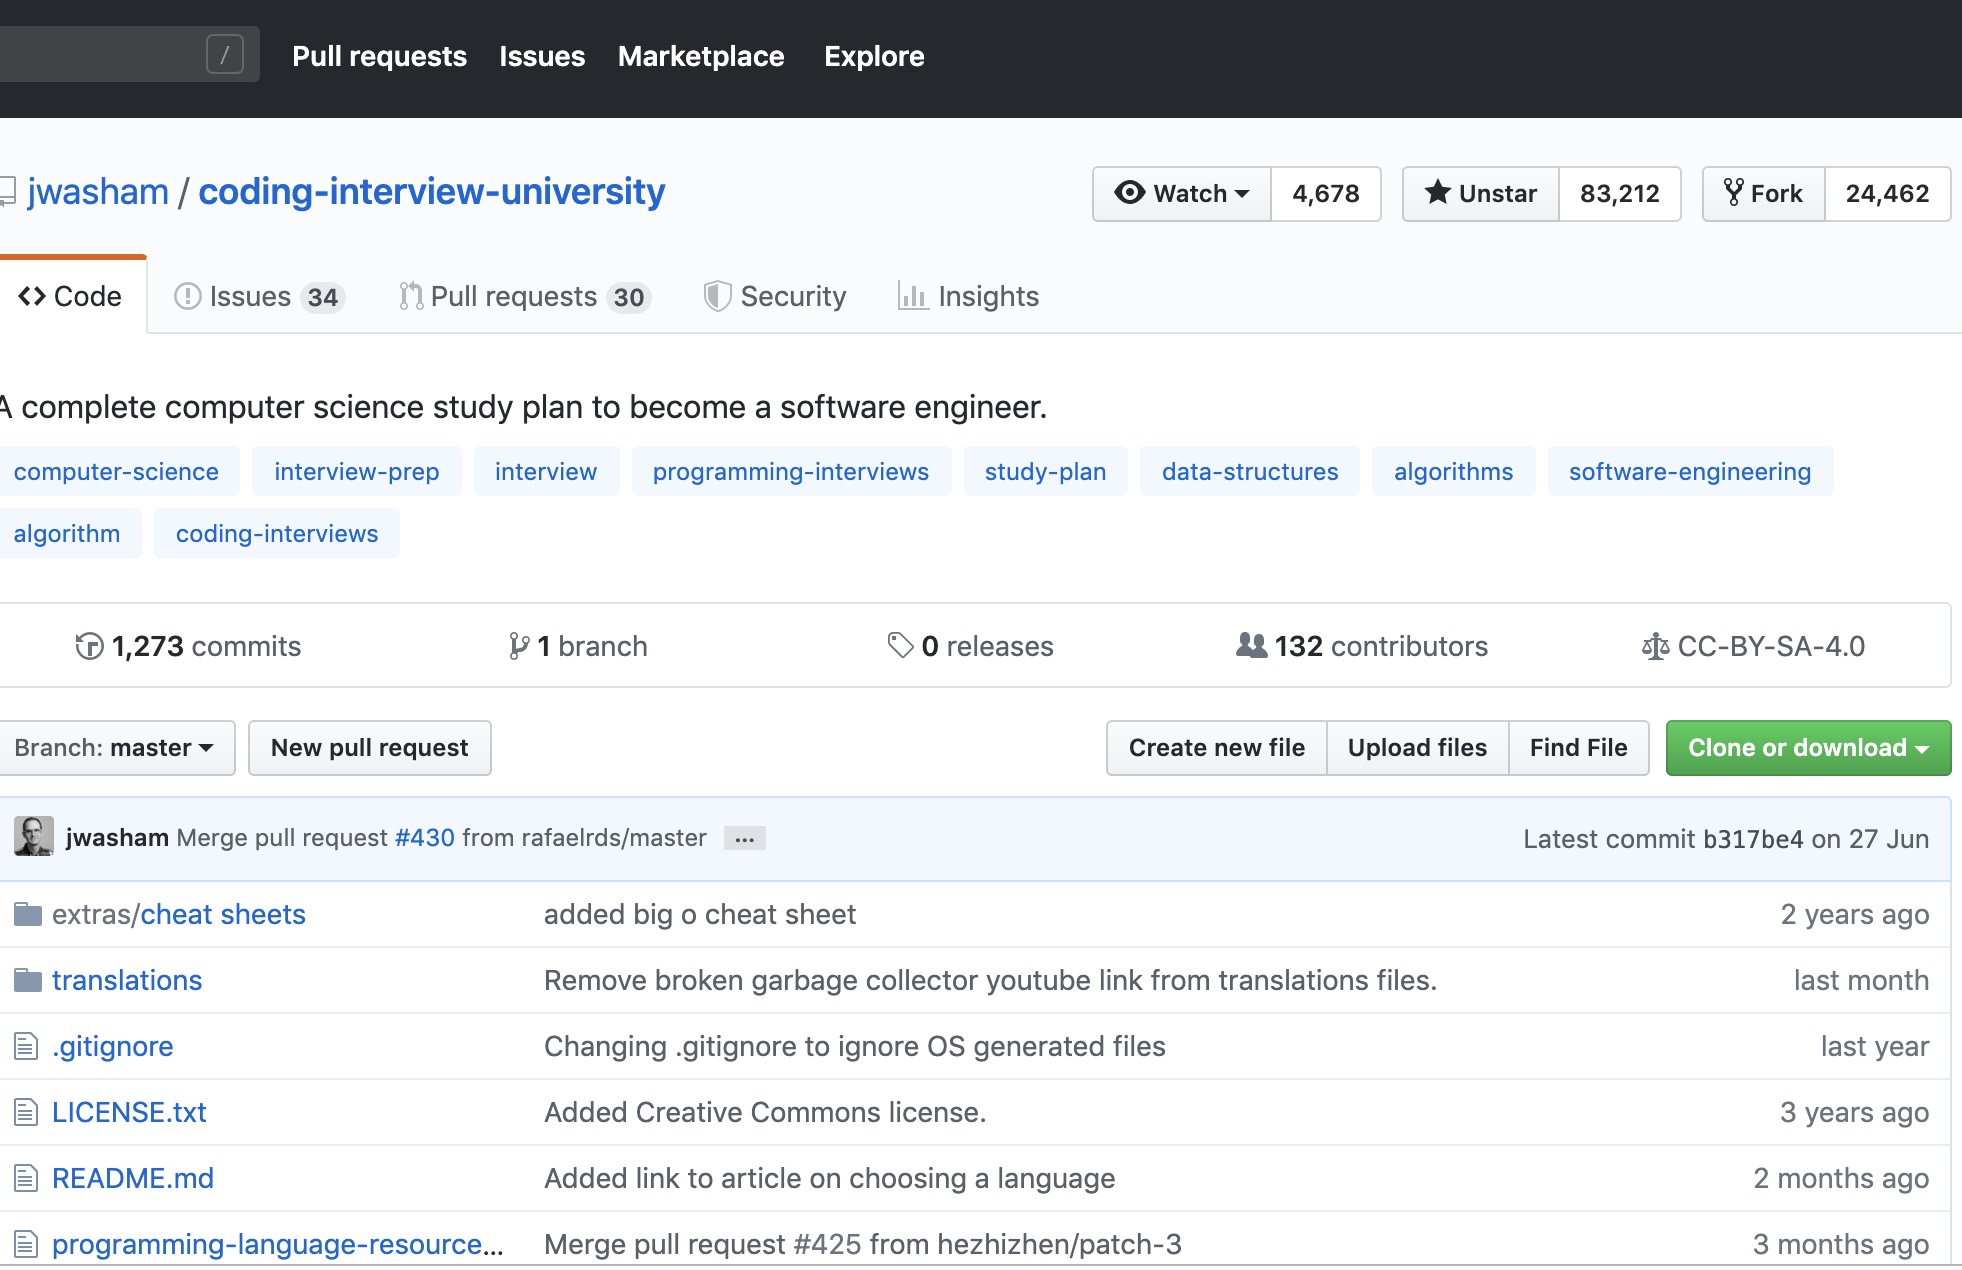The image size is (1962, 1270).
Task: Click the star icon on Unstar button
Action: [1438, 192]
